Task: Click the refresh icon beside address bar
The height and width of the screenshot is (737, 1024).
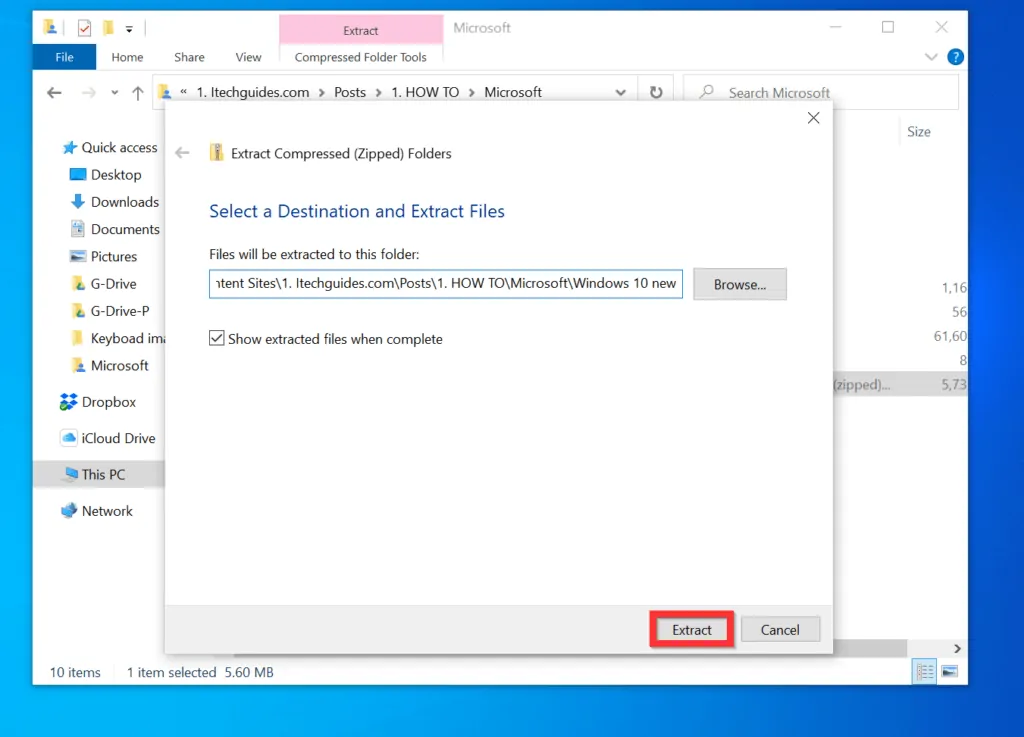Action: pyautogui.click(x=656, y=92)
